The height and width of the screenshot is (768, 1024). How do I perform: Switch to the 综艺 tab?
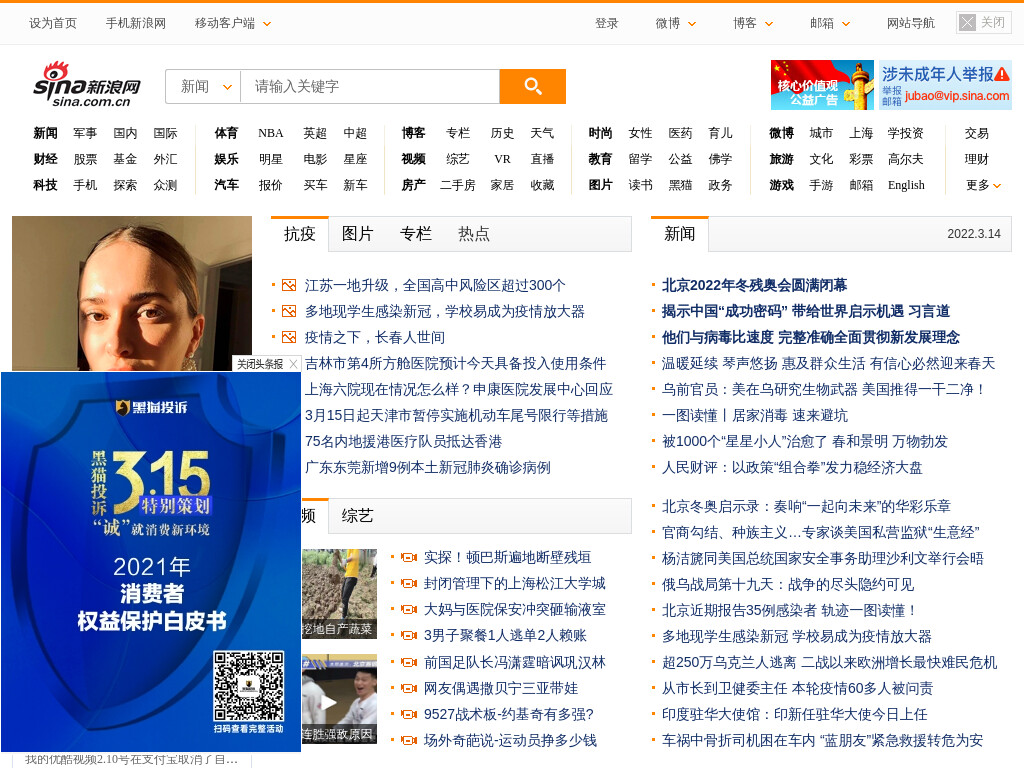(357, 516)
